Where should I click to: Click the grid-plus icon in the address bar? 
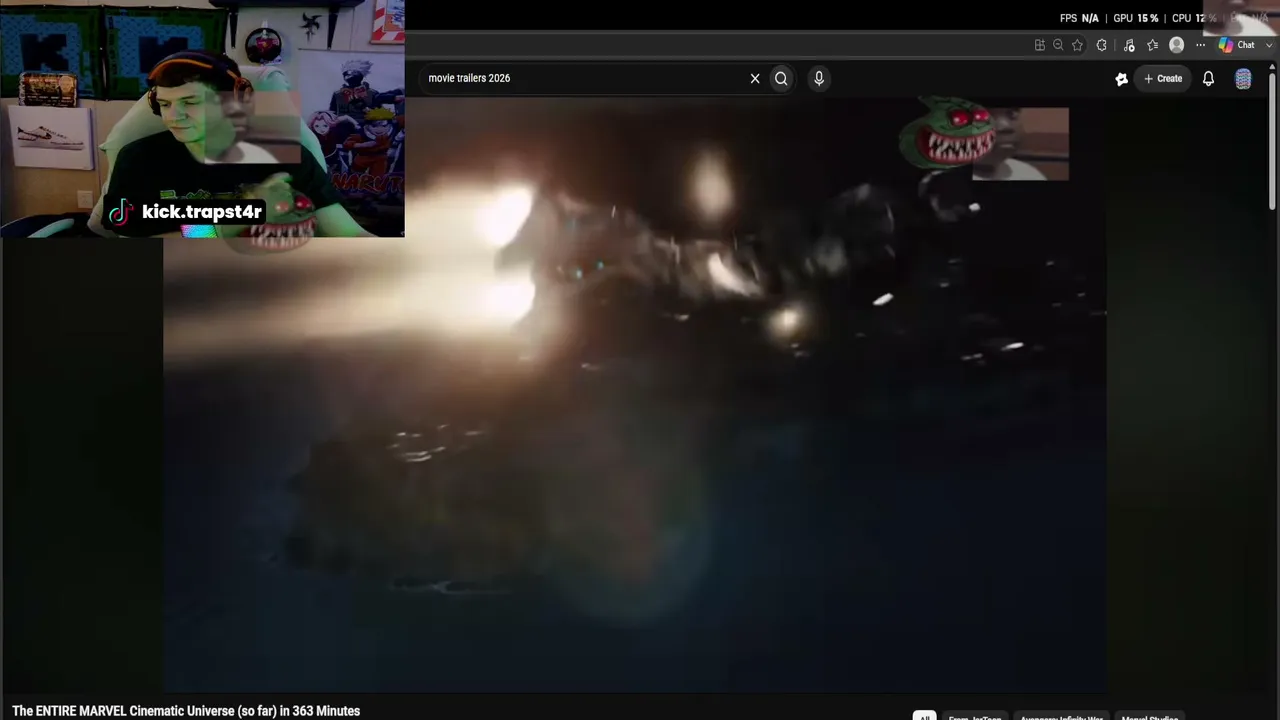pyautogui.click(x=1040, y=45)
